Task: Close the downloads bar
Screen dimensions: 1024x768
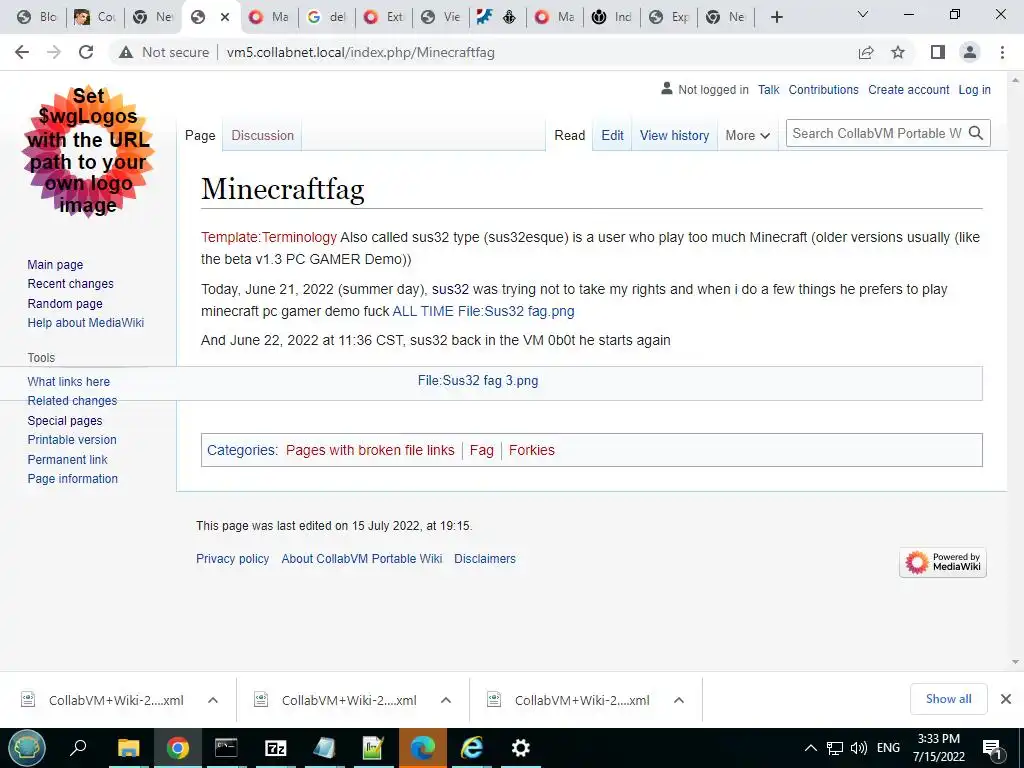Action: (1006, 699)
